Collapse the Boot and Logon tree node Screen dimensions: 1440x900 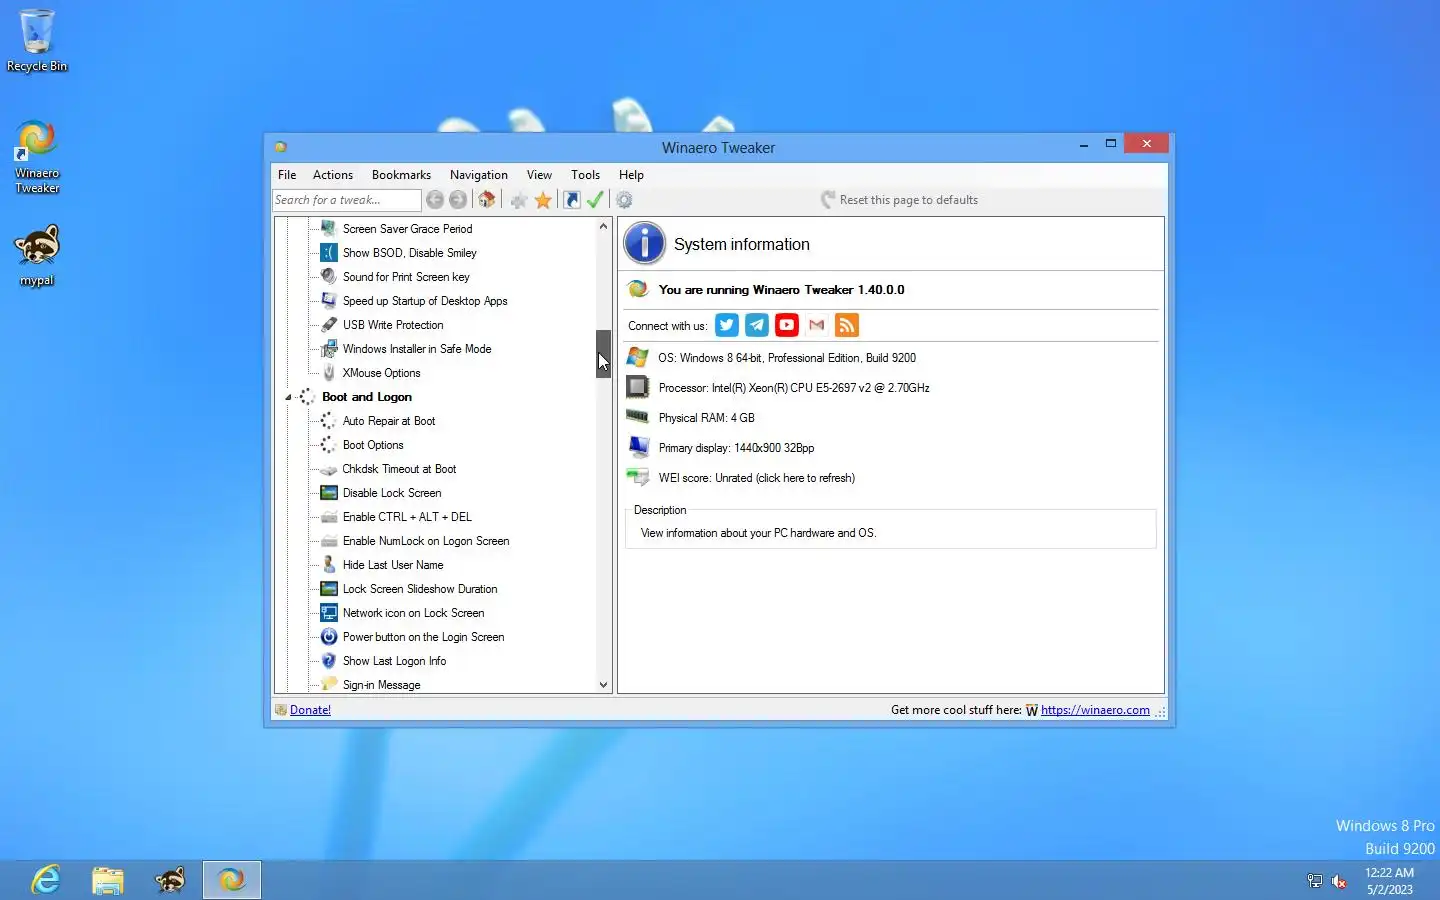pos(288,397)
